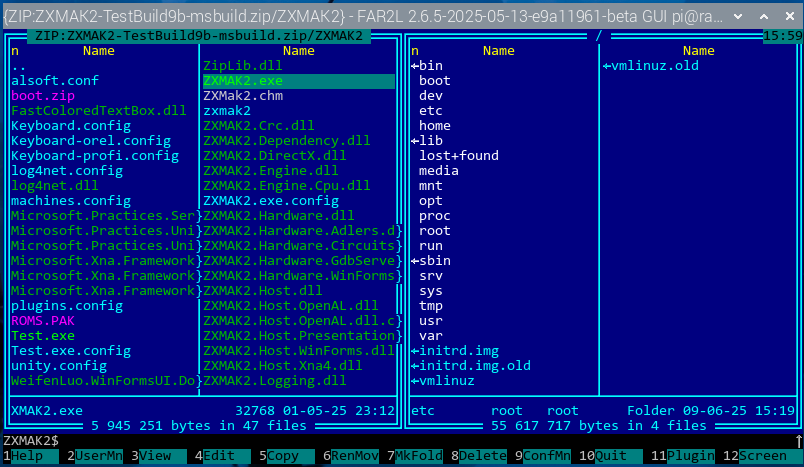Image resolution: width=804 pixels, height=467 pixels.
Task: Select plugins.config file
Action: click(67, 306)
